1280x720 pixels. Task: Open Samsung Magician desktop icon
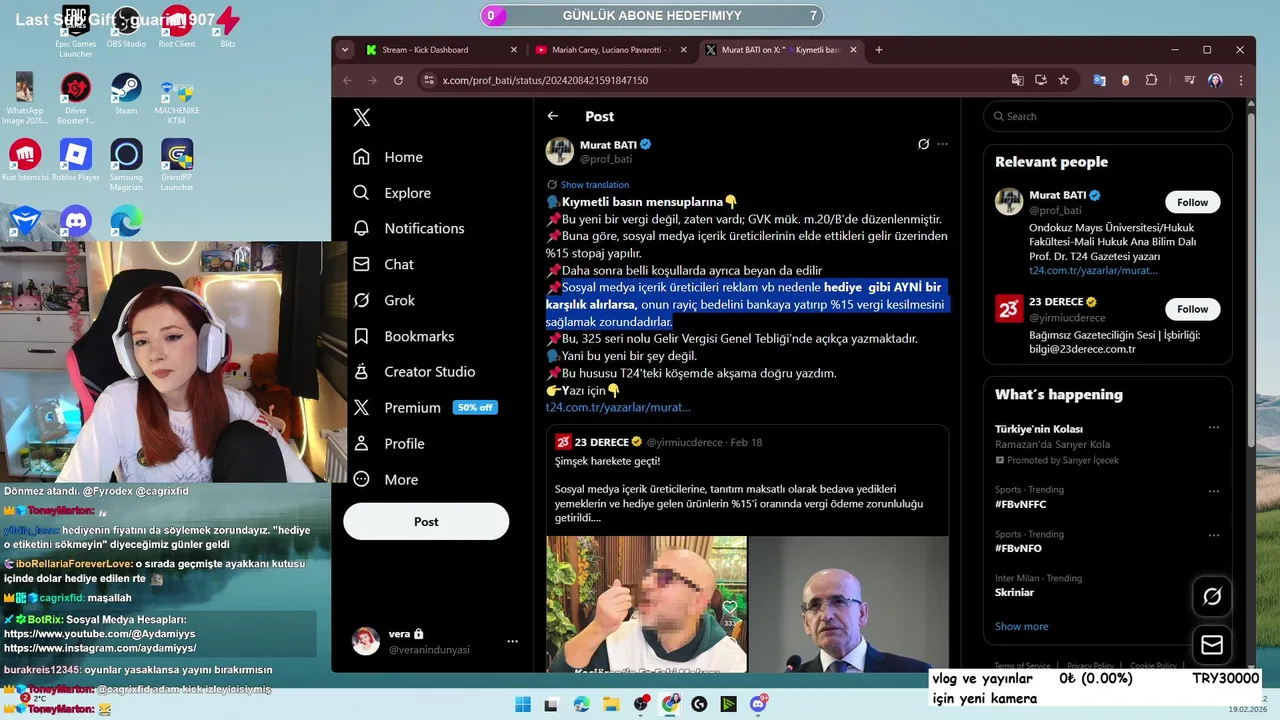pyautogui.click(x=126, y=165)
